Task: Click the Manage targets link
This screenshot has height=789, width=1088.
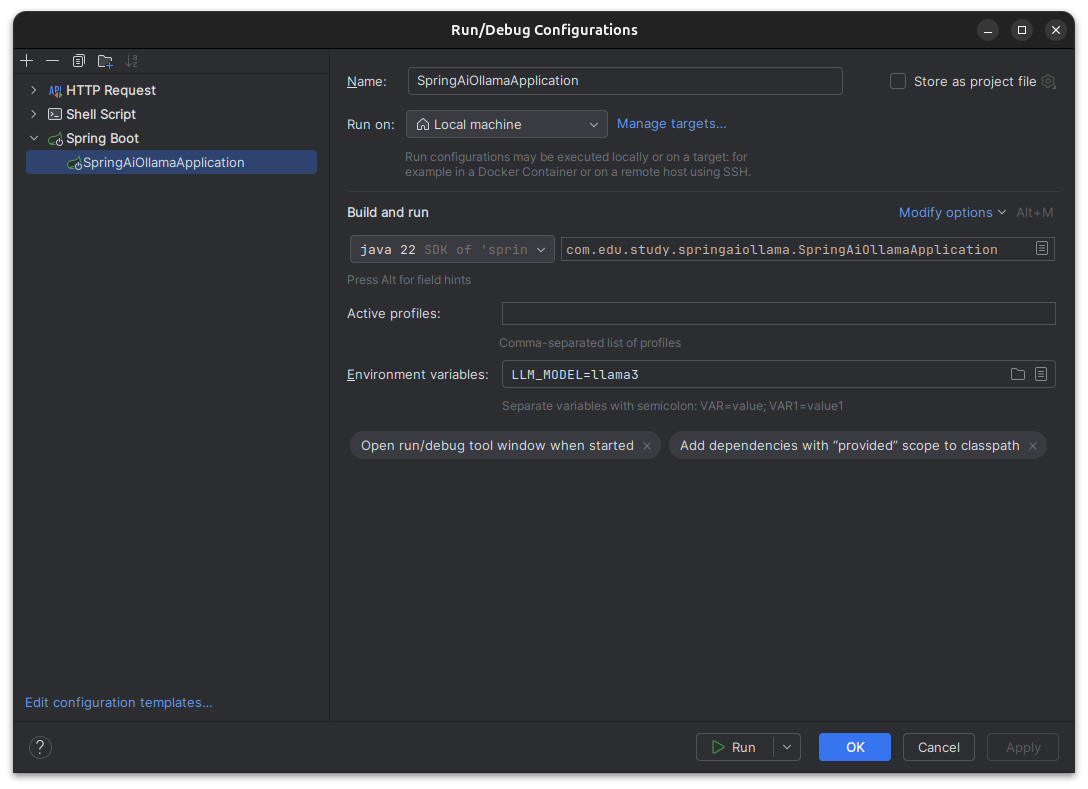Action: click(x=672, y=124)
